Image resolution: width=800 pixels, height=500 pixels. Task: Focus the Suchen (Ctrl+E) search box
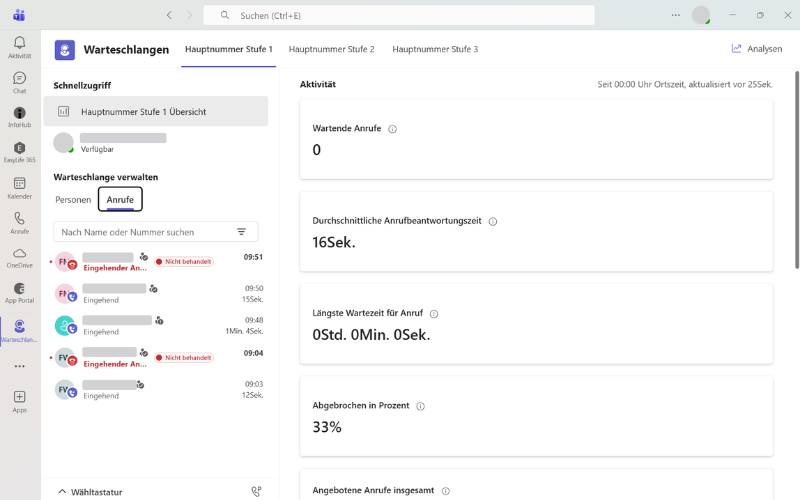(399, 15)
